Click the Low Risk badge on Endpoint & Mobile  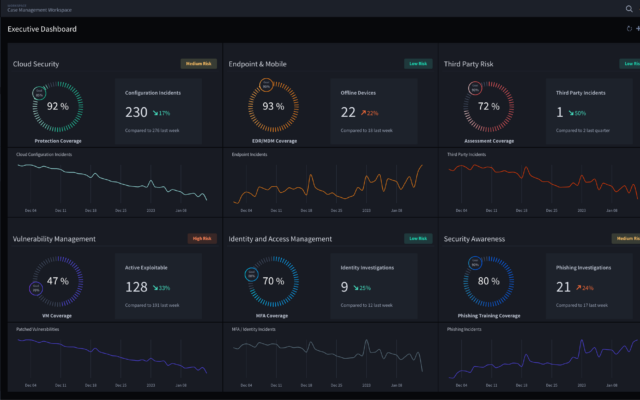[418, 64]
